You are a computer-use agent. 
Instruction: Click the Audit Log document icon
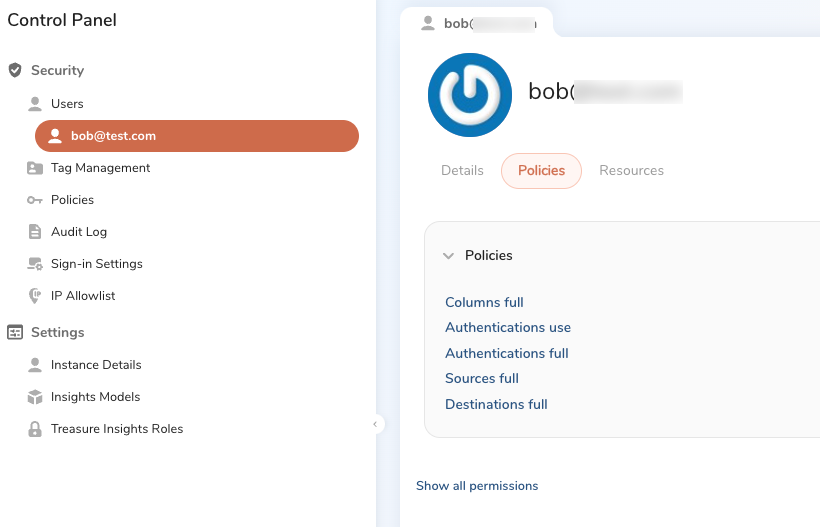click(35, 232)
